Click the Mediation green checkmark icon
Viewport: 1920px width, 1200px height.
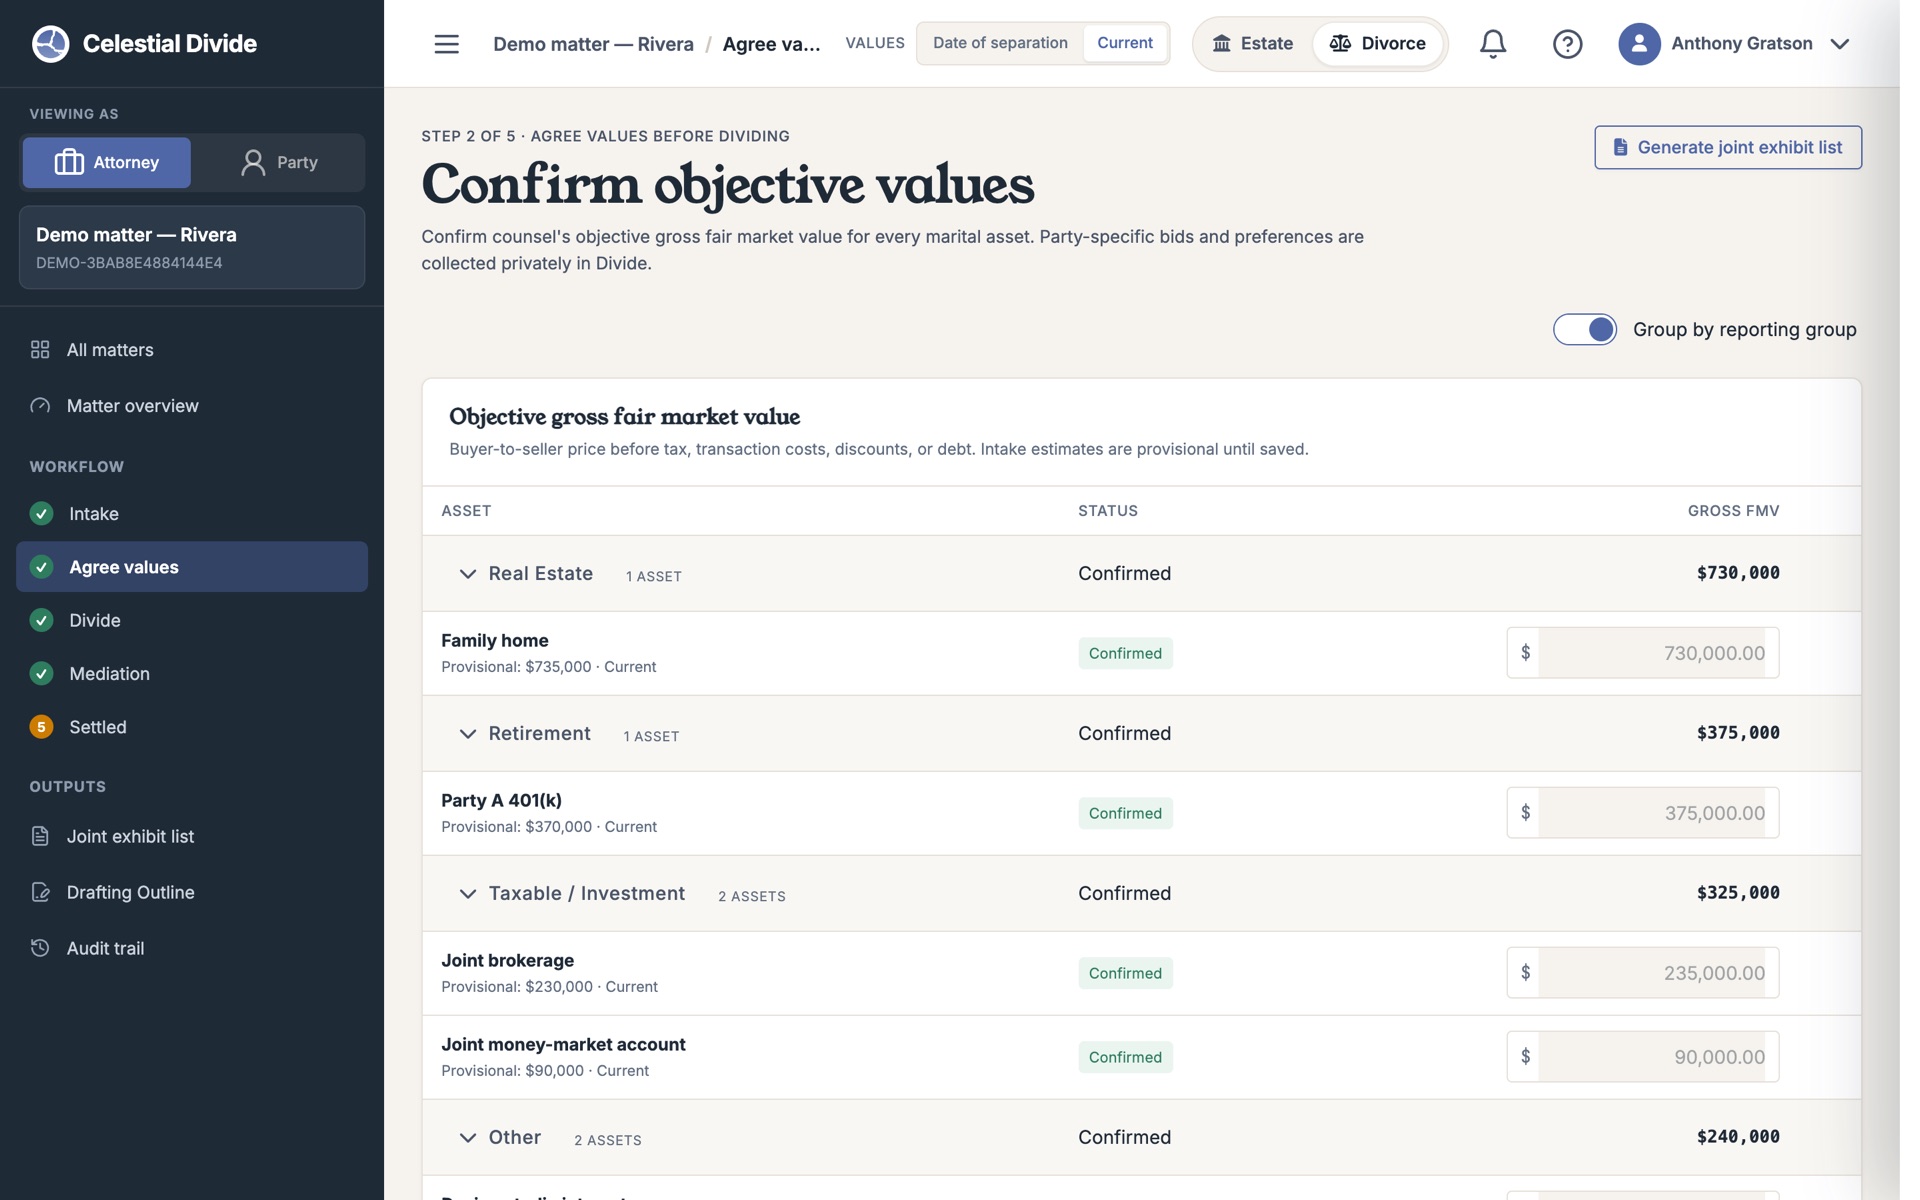click(41, 673)
